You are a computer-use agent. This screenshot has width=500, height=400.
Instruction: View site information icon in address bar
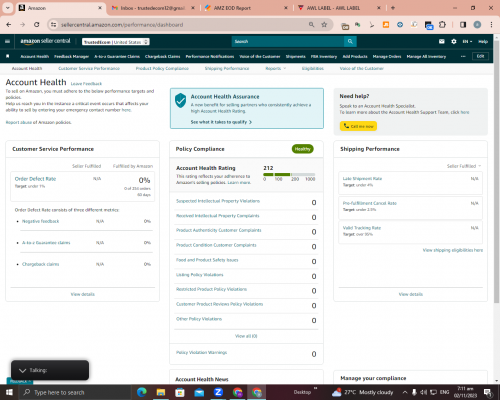point(53,25)
